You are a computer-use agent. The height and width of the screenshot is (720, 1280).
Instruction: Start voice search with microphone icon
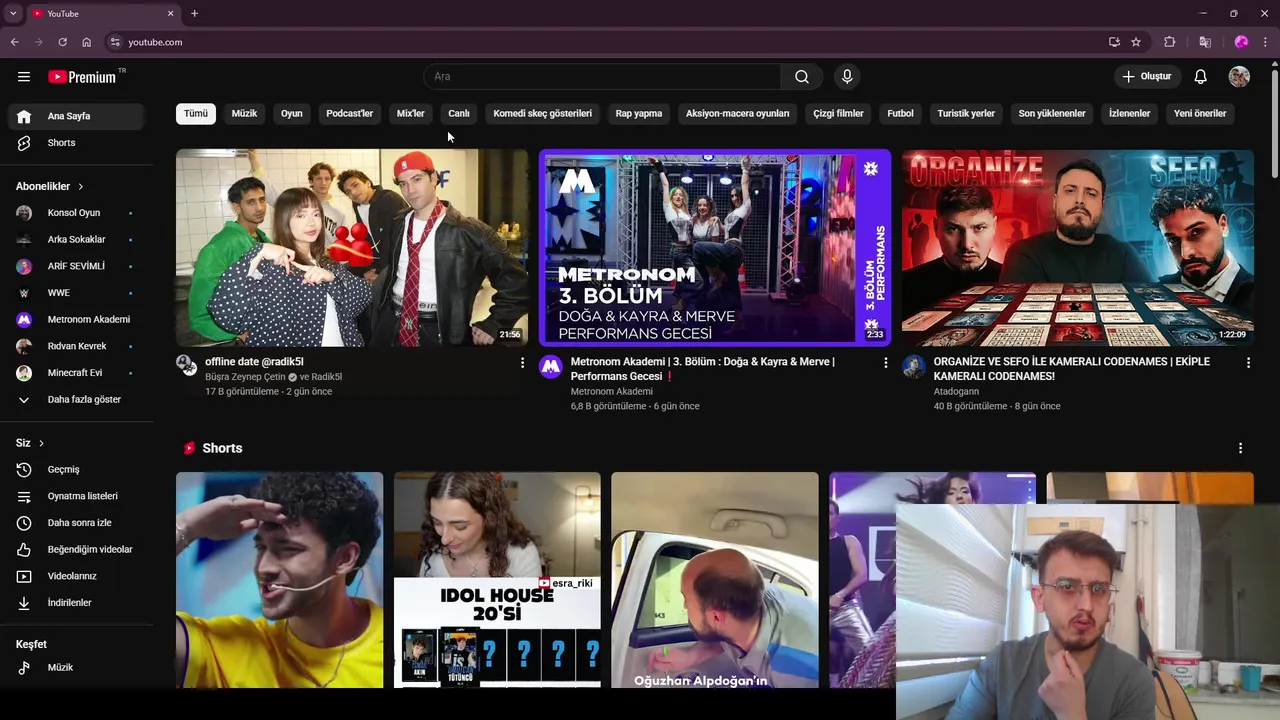pyautogui.click(x=847, y=77)
